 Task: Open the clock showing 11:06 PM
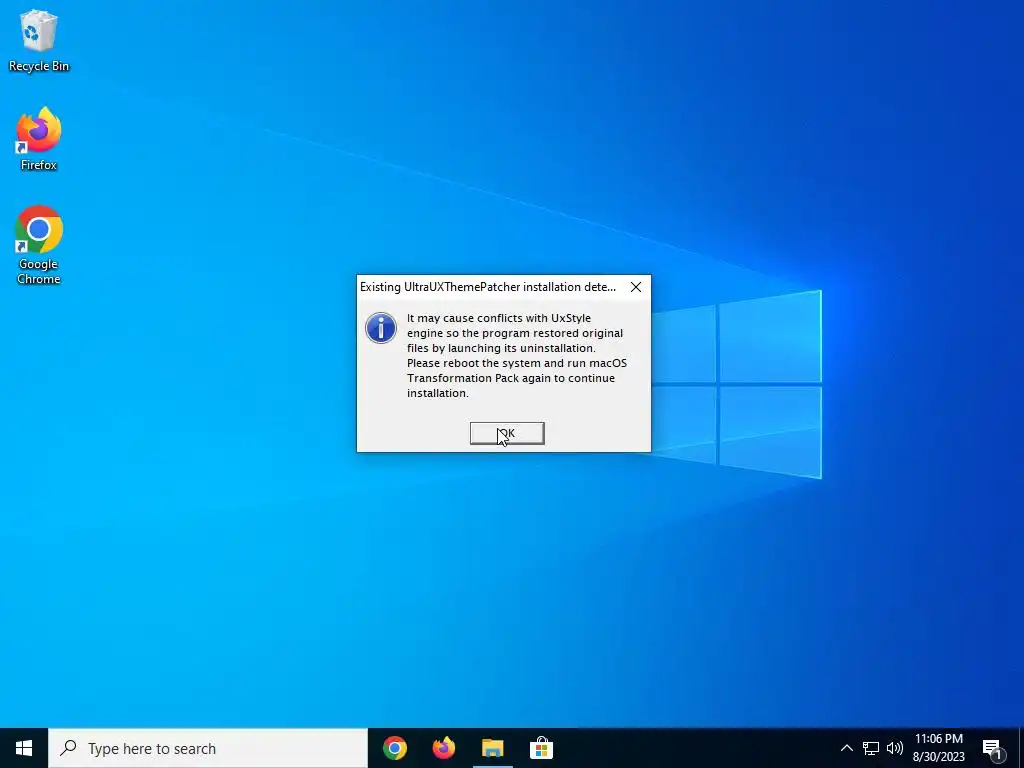[x=938, y=748]
